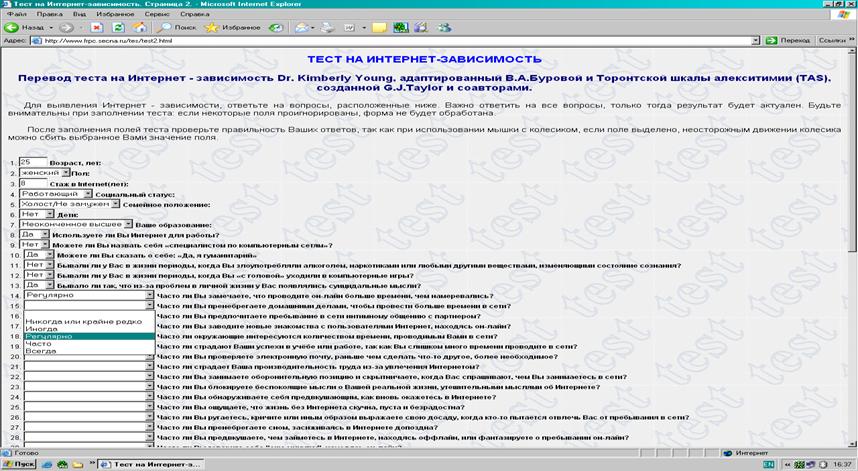This screenshot has width=858, height=471.
Task: Click Internet Explorer quick launch icon in taskbar
Action: click(48, 464)
